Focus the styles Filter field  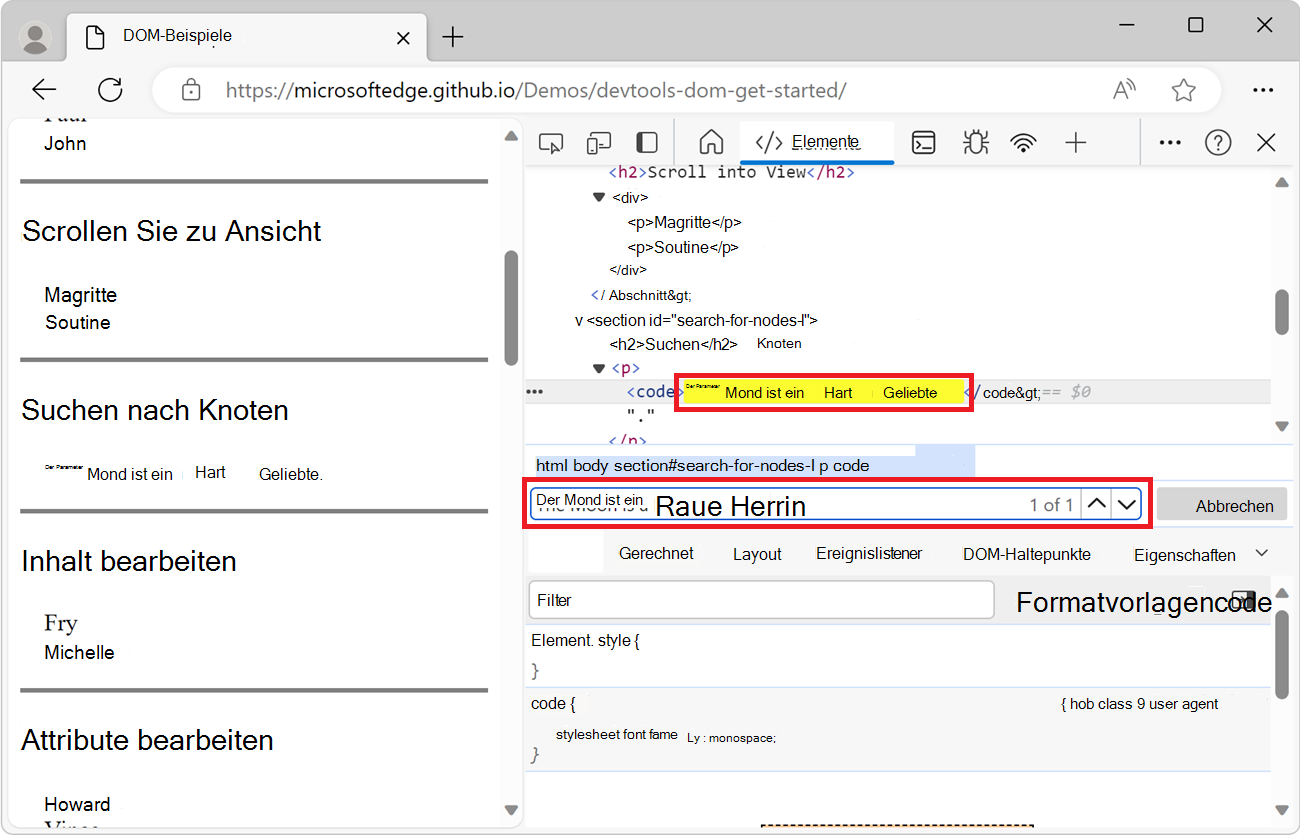[x=761, y=600]
